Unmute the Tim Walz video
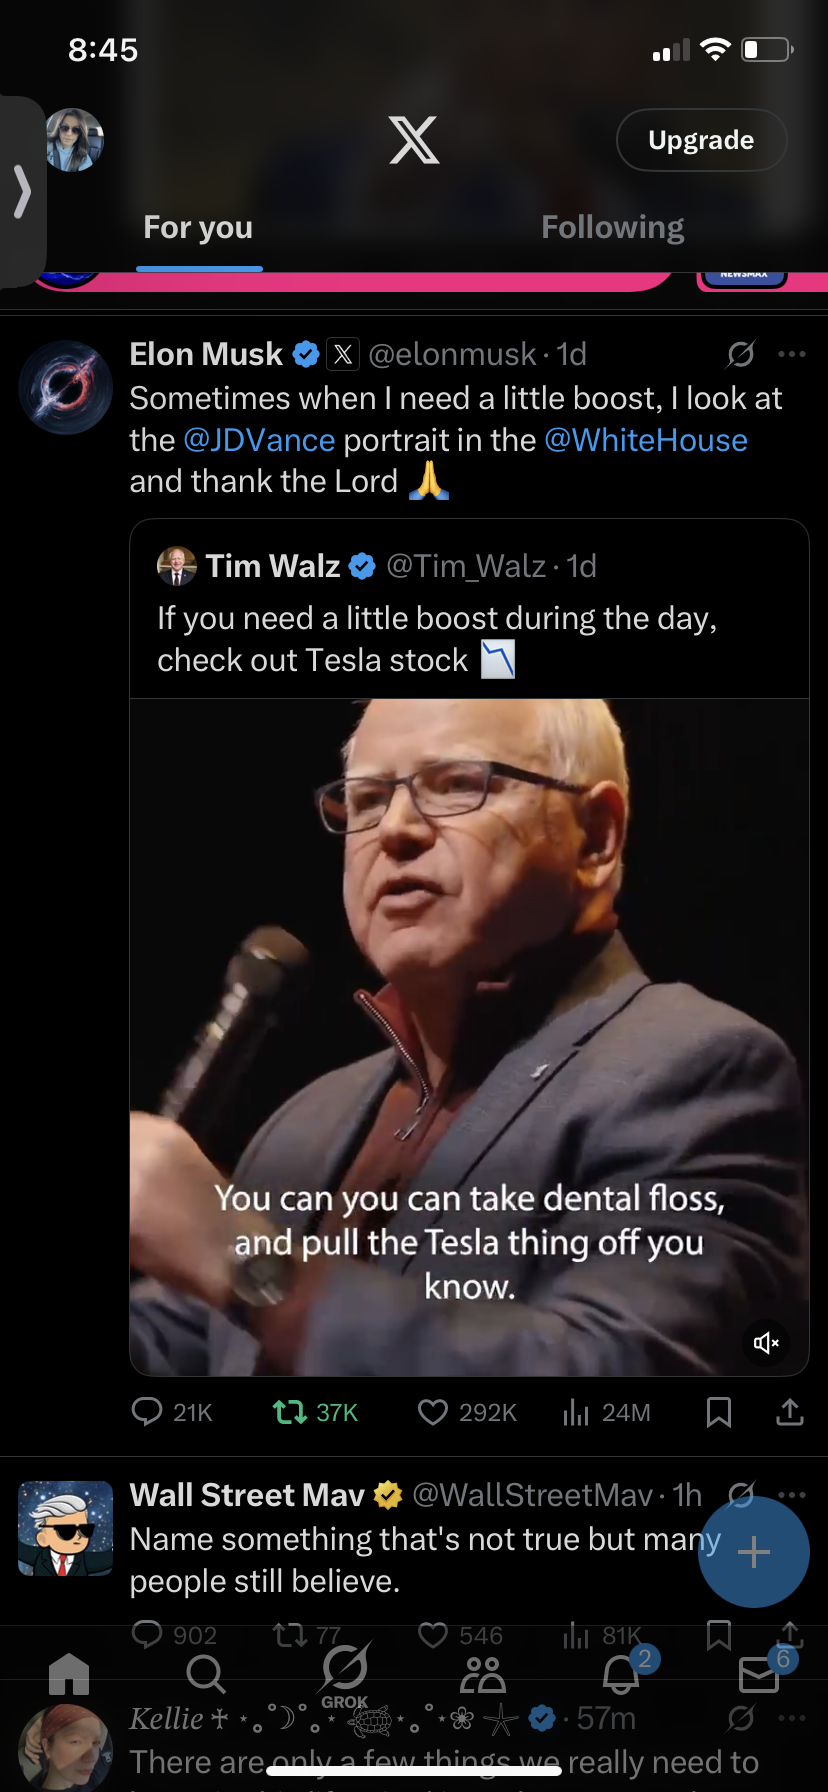Screen dimensions: 828x1792 click(x=767, y=1343)
